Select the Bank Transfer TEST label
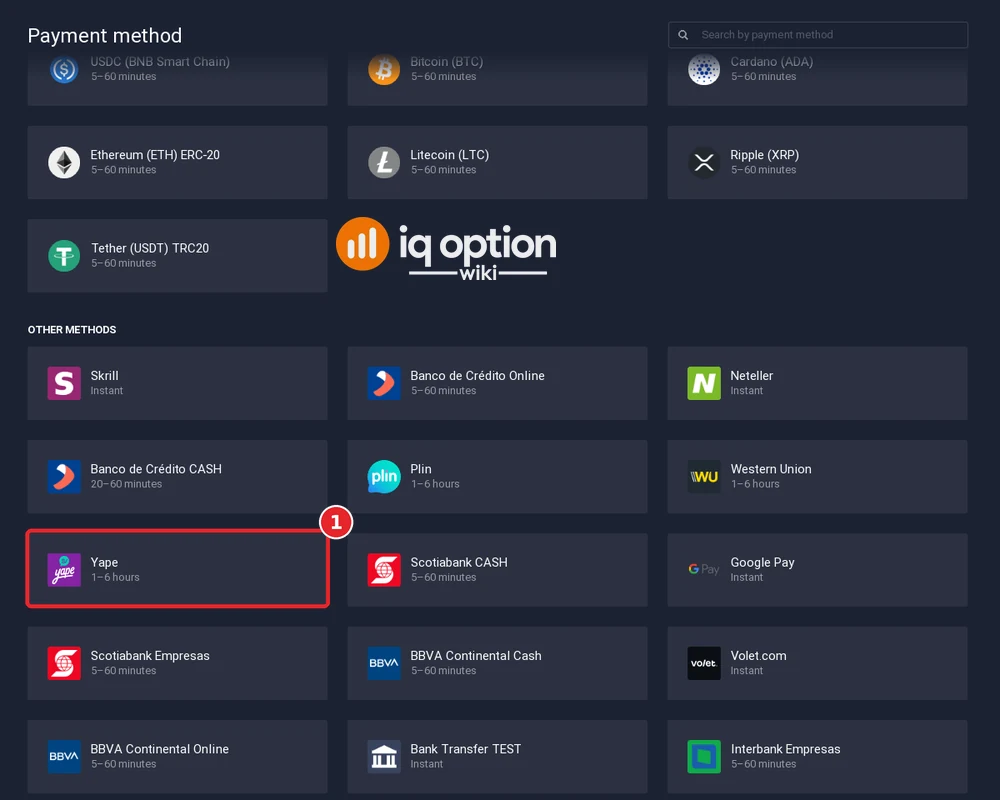 (x=466, y=749)
